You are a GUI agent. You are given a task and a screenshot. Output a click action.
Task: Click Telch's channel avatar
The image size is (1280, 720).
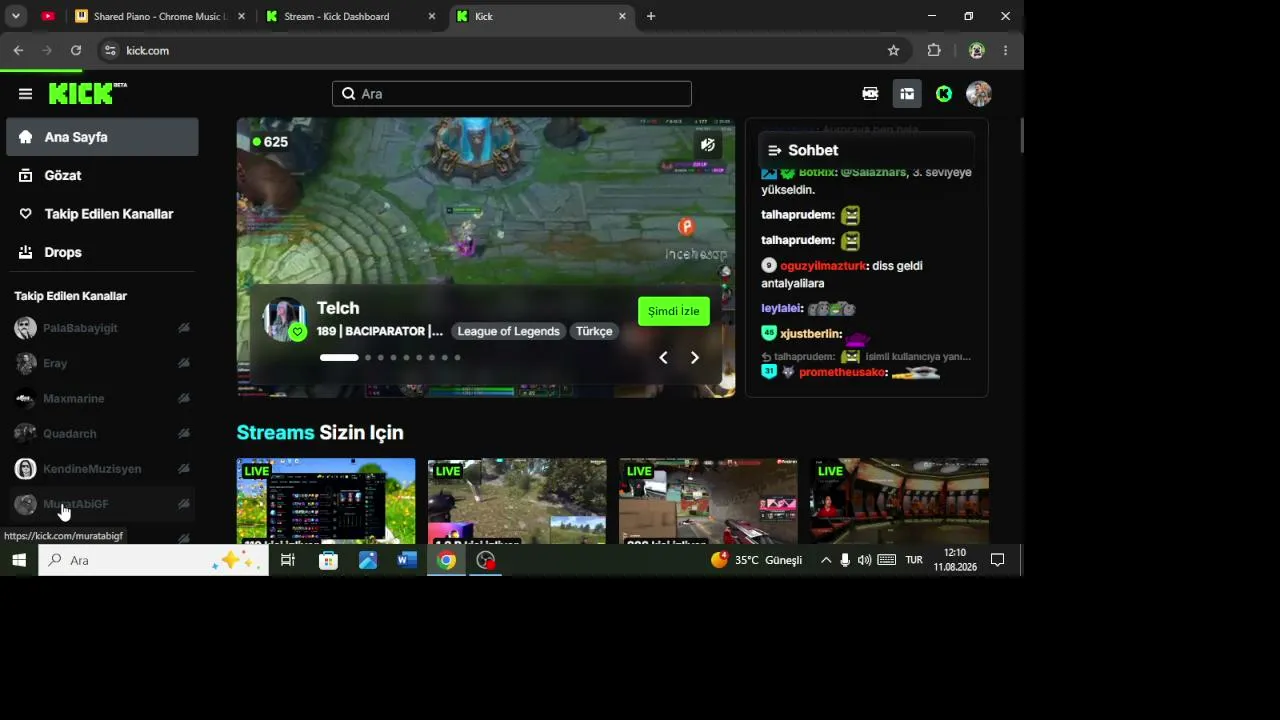(x=284, y=319)
